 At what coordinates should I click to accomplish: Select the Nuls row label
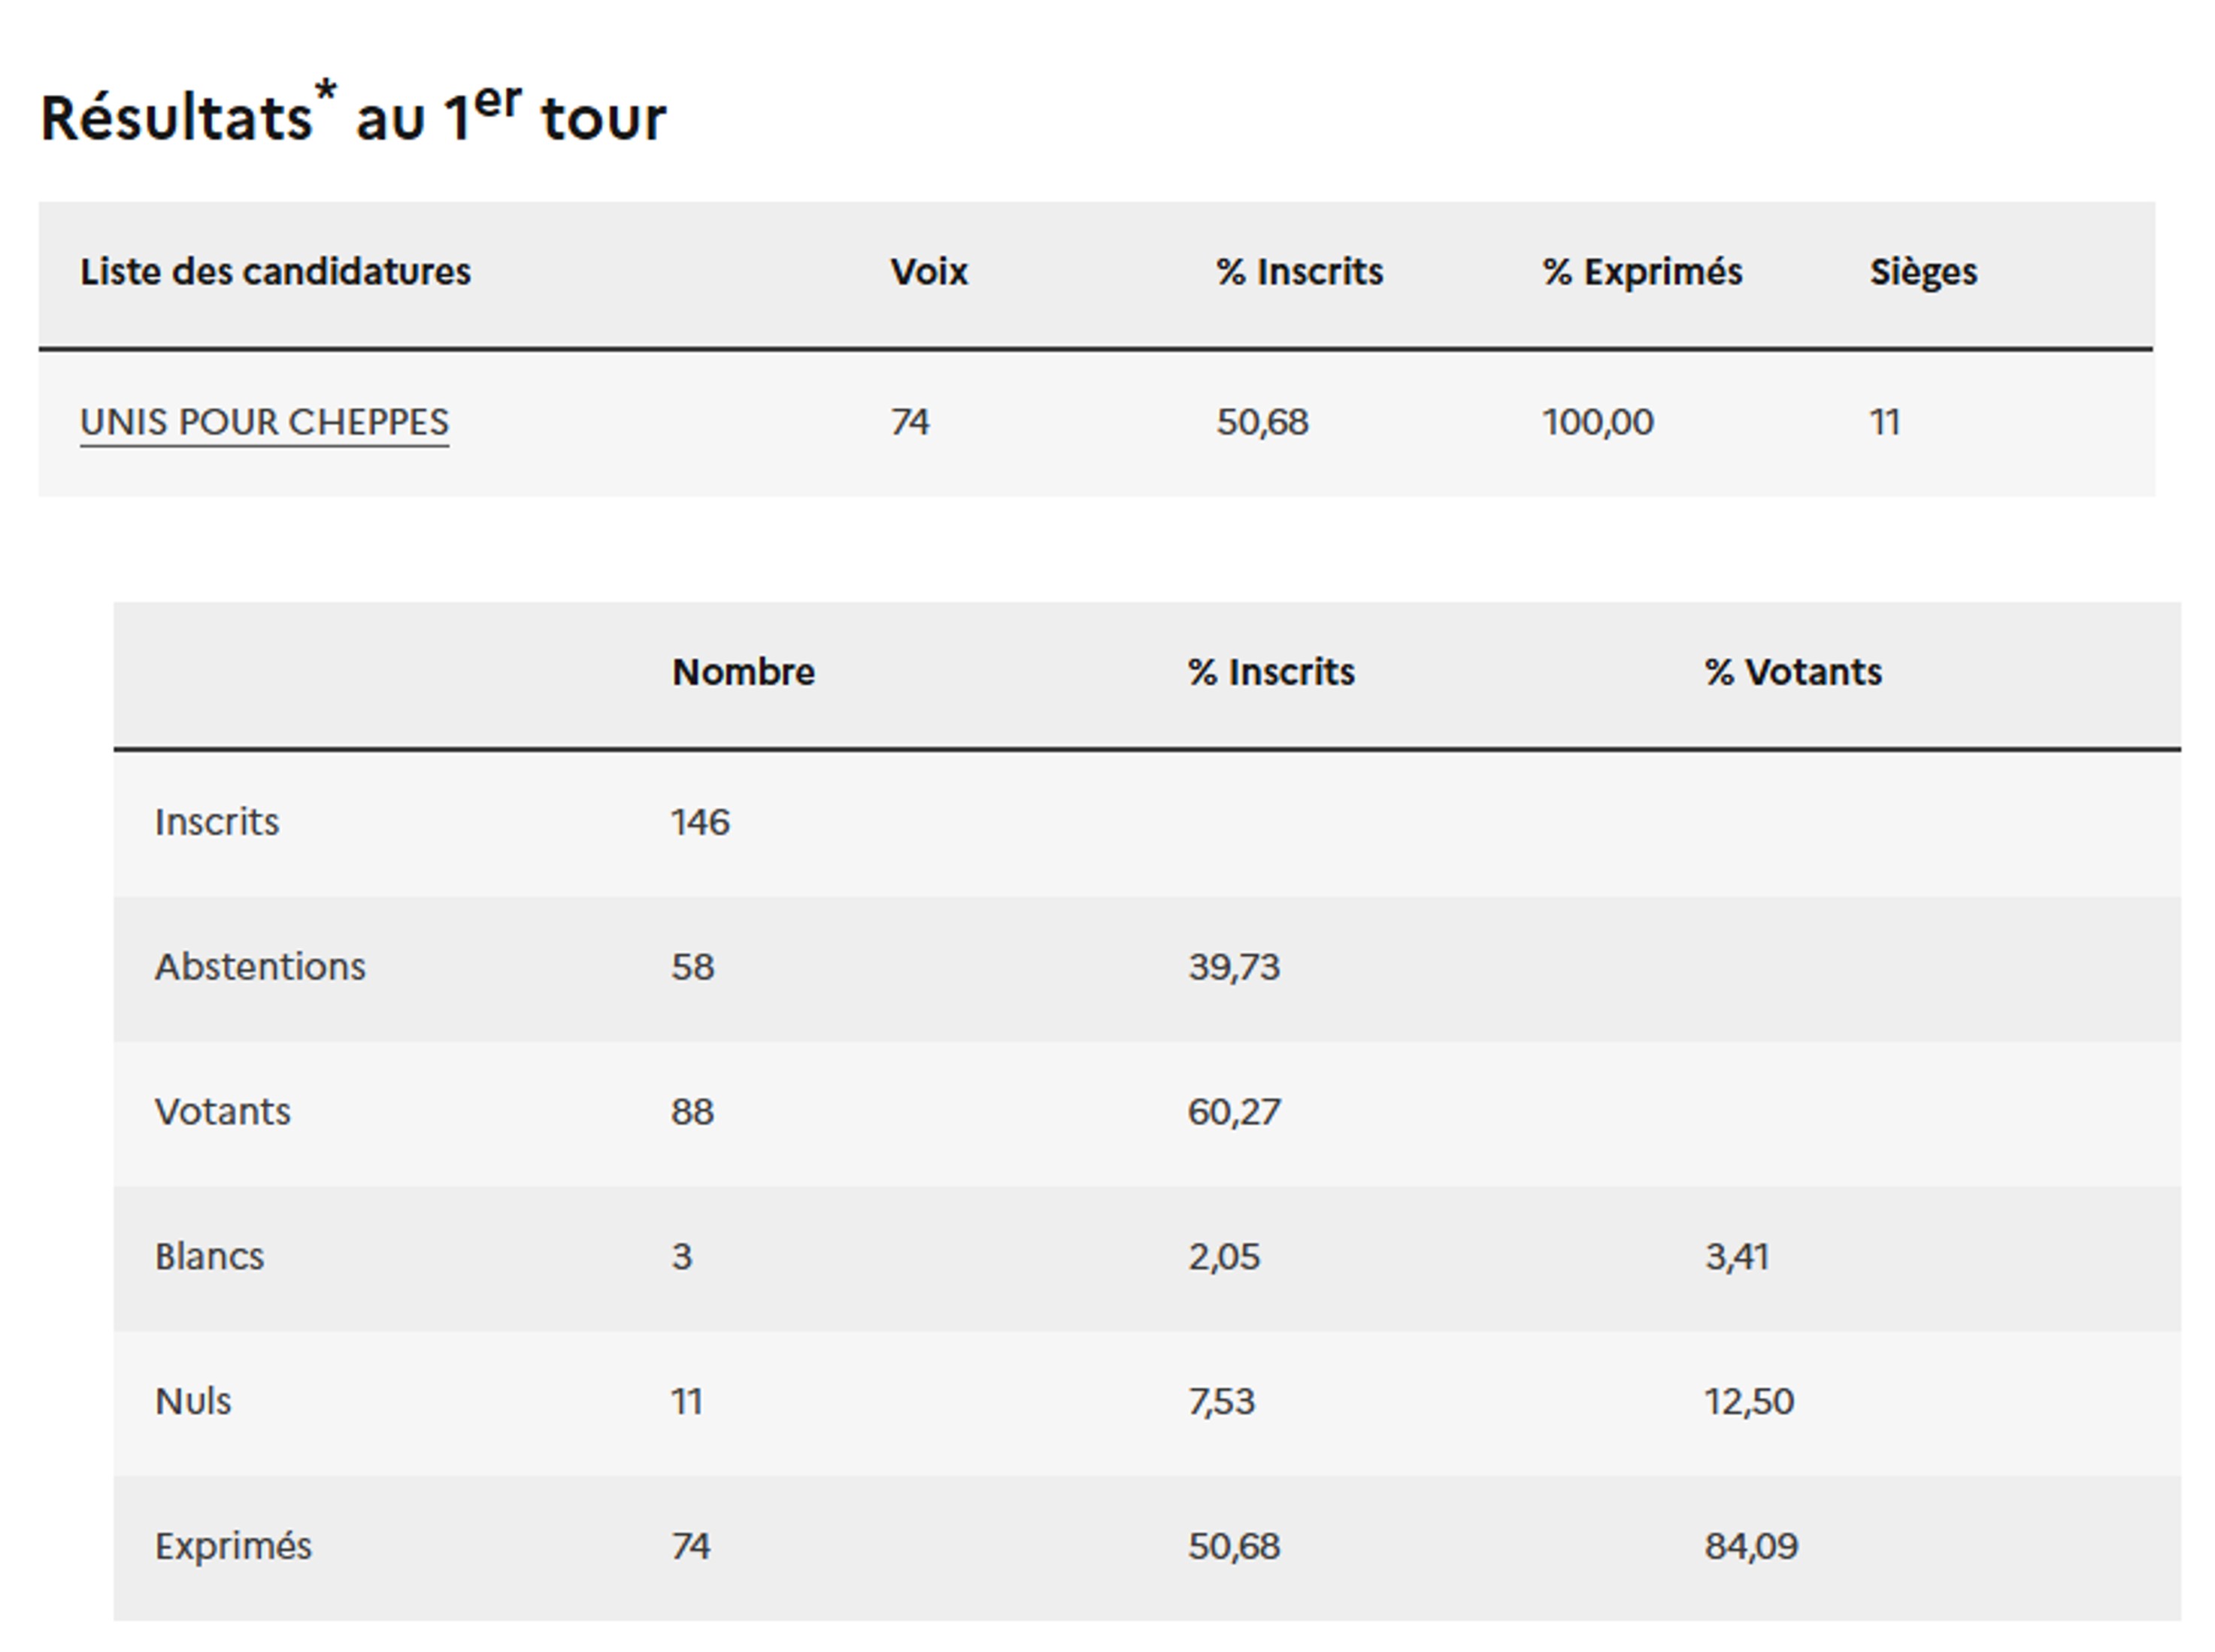(193, 1402)
